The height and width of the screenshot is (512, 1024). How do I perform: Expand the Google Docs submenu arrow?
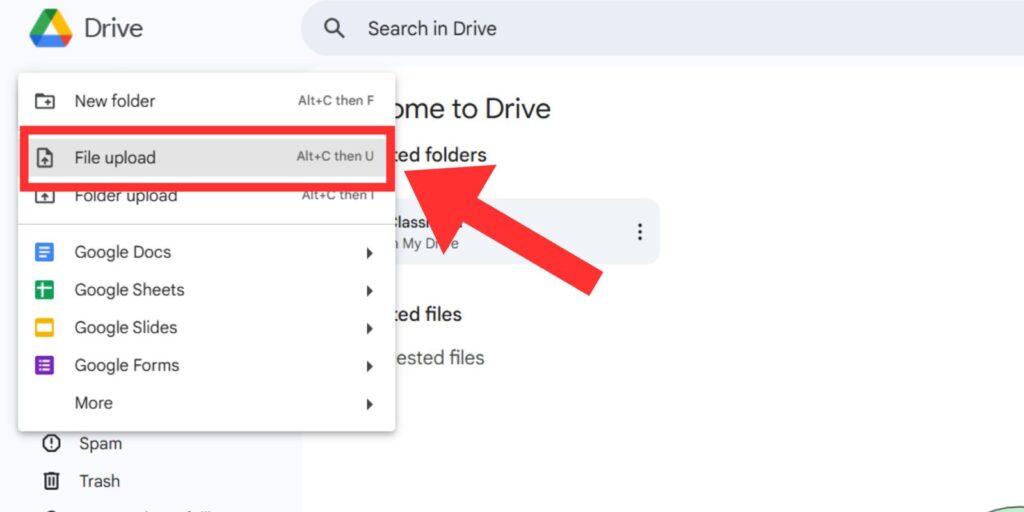370,253
